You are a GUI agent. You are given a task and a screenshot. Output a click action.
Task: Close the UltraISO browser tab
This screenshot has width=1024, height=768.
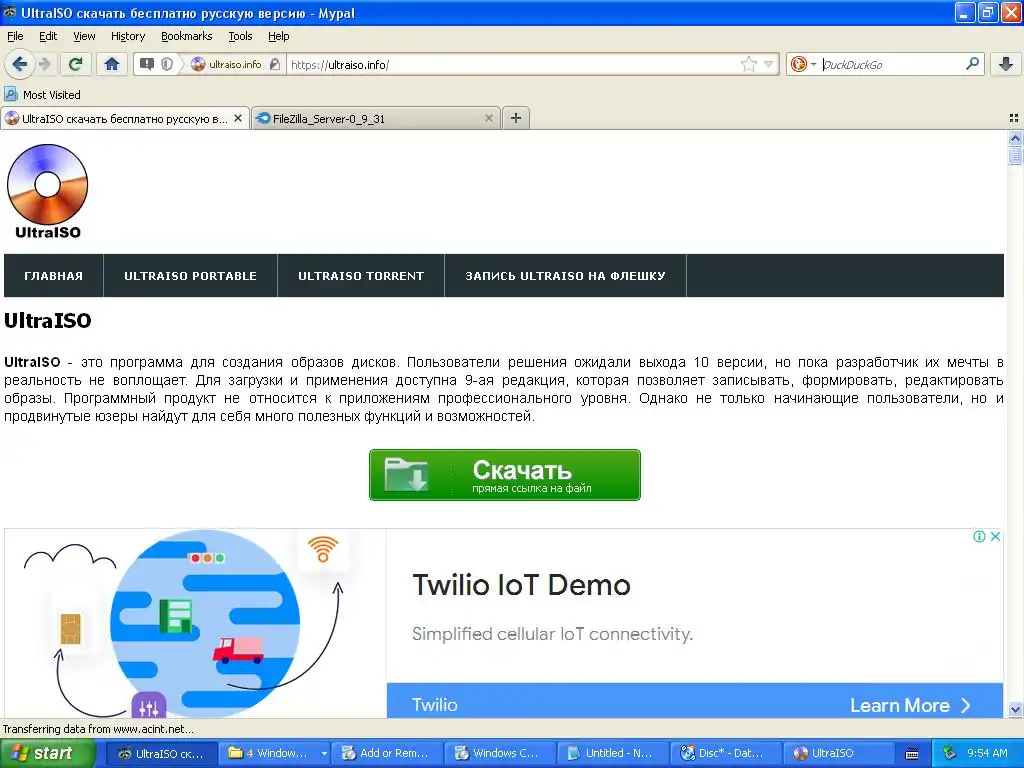238,118
